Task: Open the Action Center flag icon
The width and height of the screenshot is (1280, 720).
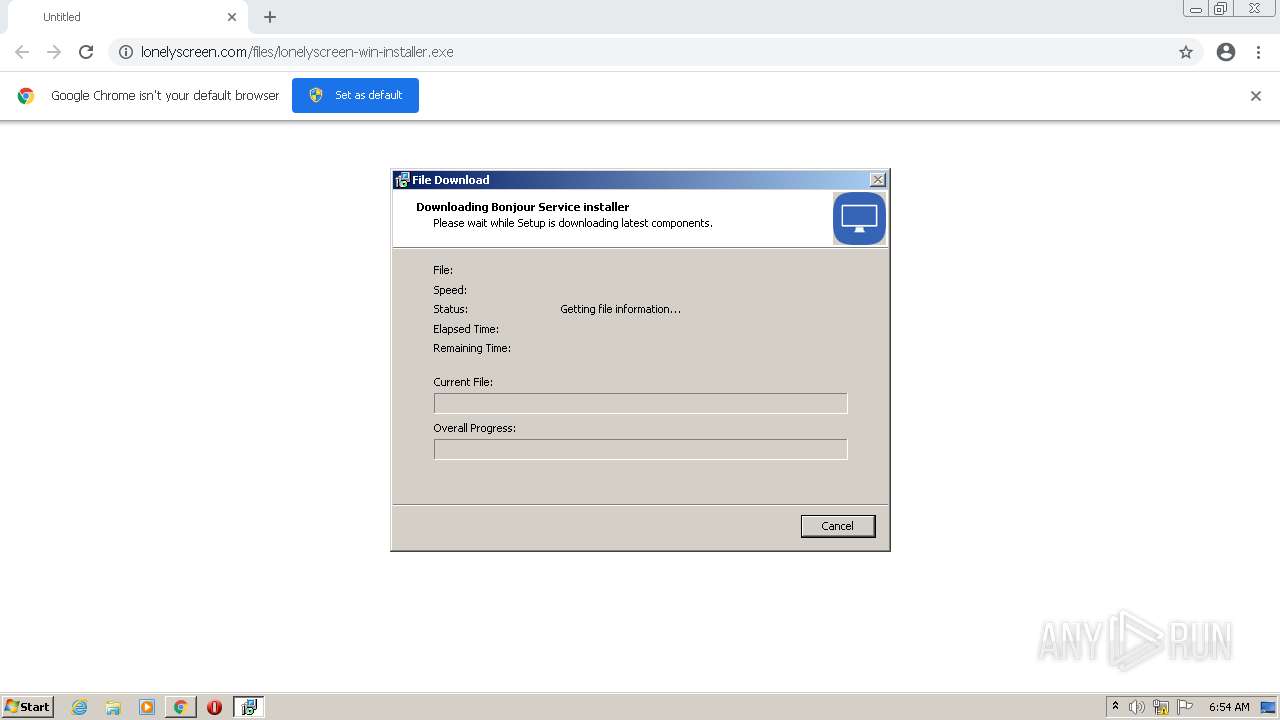Action: click(1185, 707)
